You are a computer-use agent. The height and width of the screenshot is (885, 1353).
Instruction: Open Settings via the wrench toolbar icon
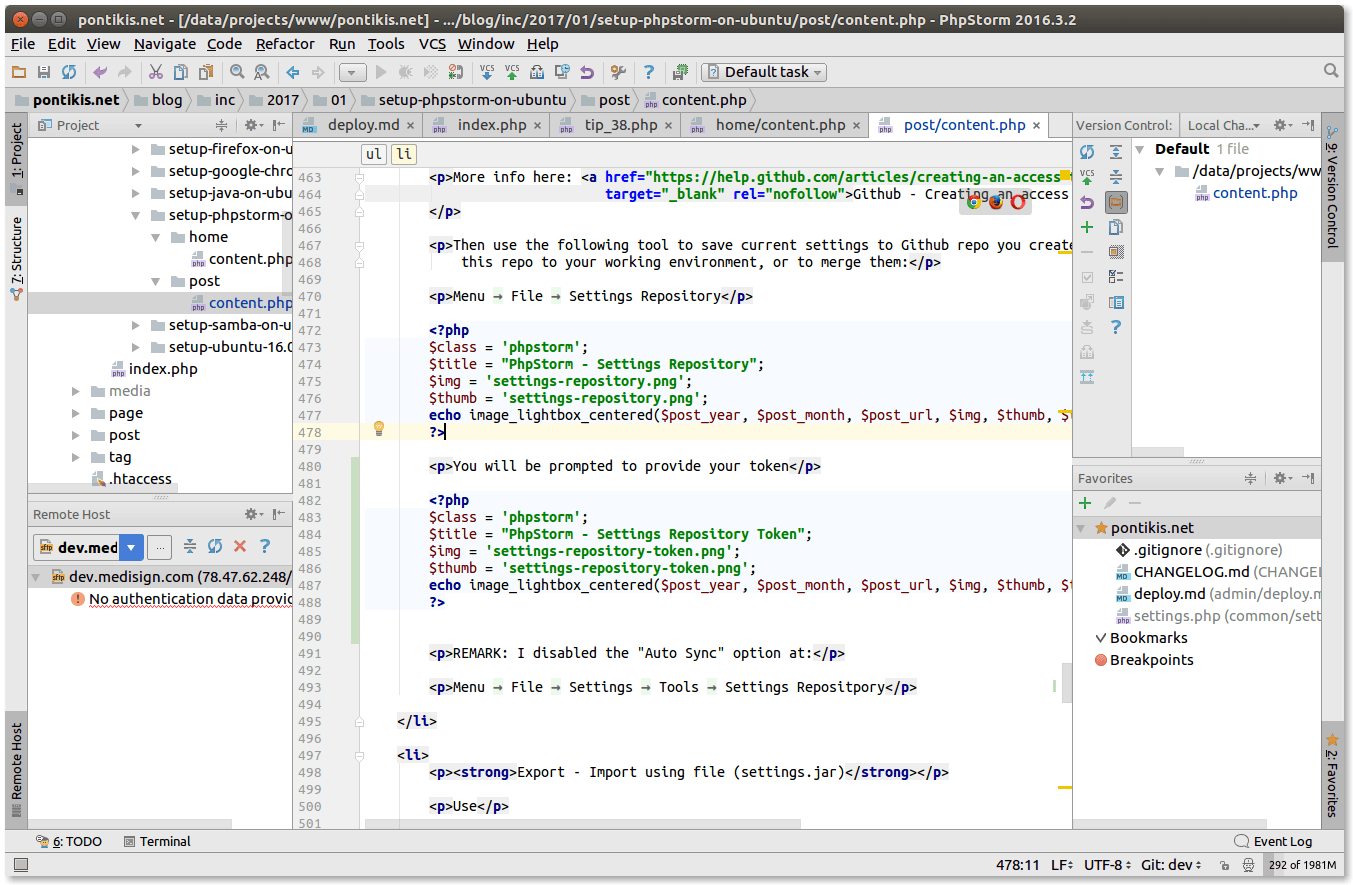(x=618, y=72)
